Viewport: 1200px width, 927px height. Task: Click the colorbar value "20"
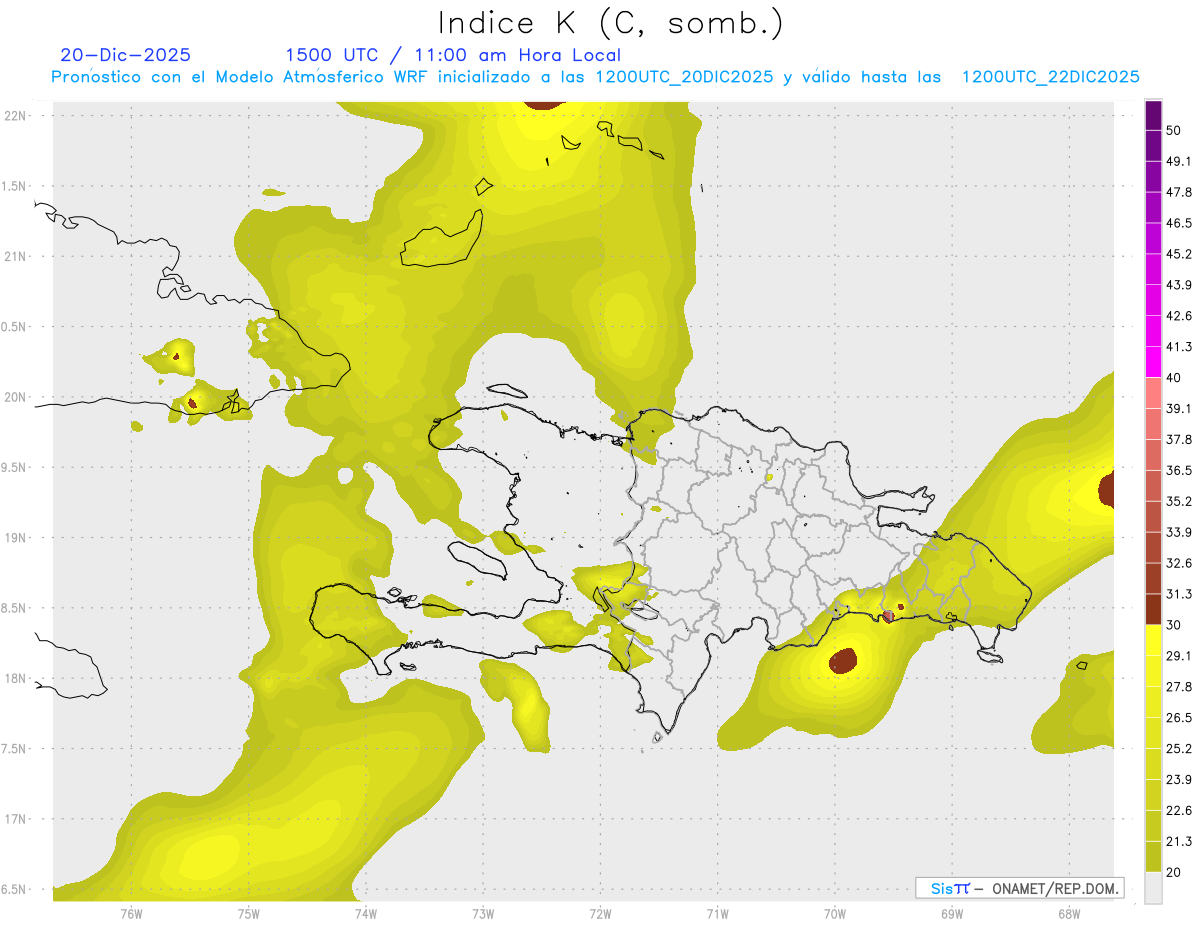click(x=1174, y=872)
